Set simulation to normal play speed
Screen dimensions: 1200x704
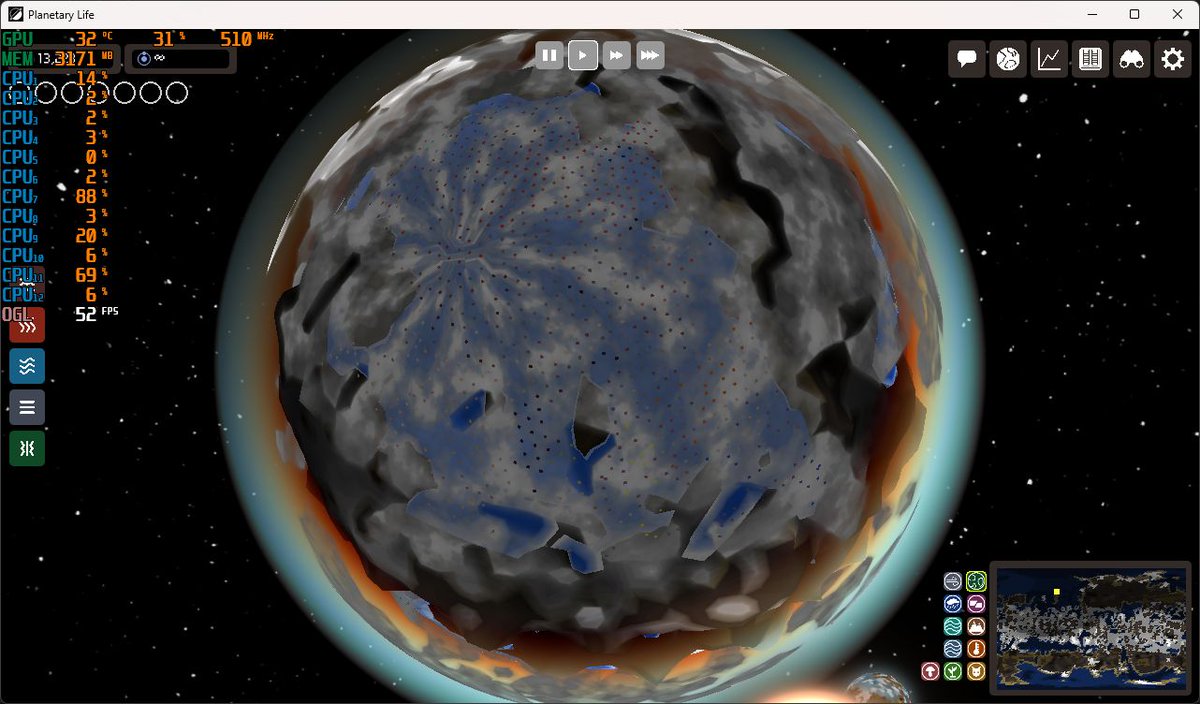583,55
